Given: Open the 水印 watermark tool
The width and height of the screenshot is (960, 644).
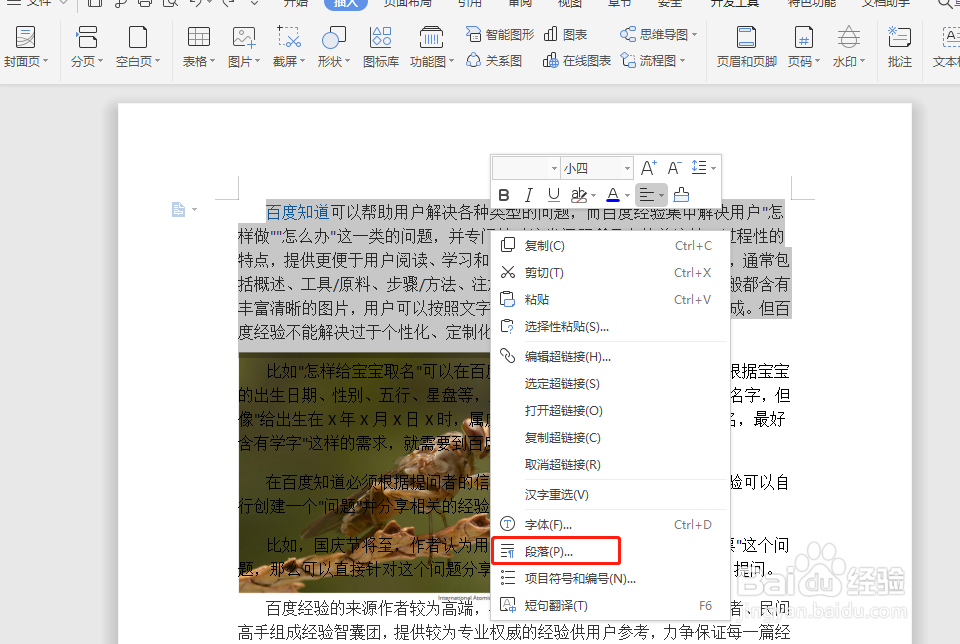Looking at the screenshot, I should 849,47.
